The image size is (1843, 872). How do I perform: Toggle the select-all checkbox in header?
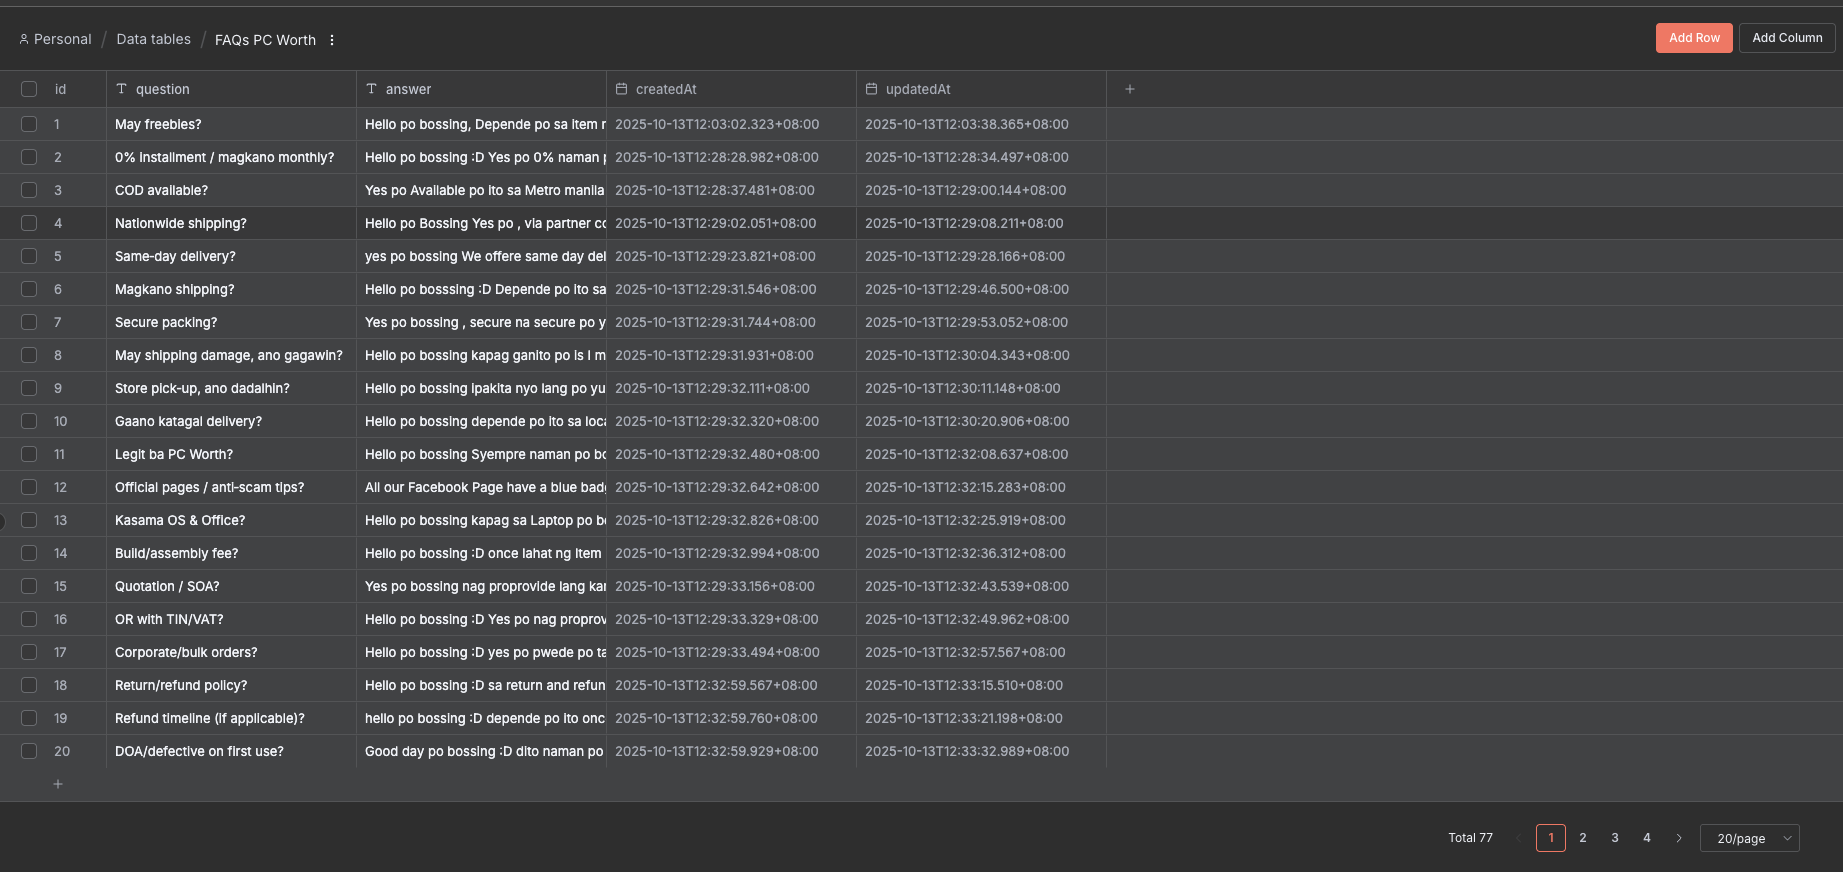(x=29, y=89)
